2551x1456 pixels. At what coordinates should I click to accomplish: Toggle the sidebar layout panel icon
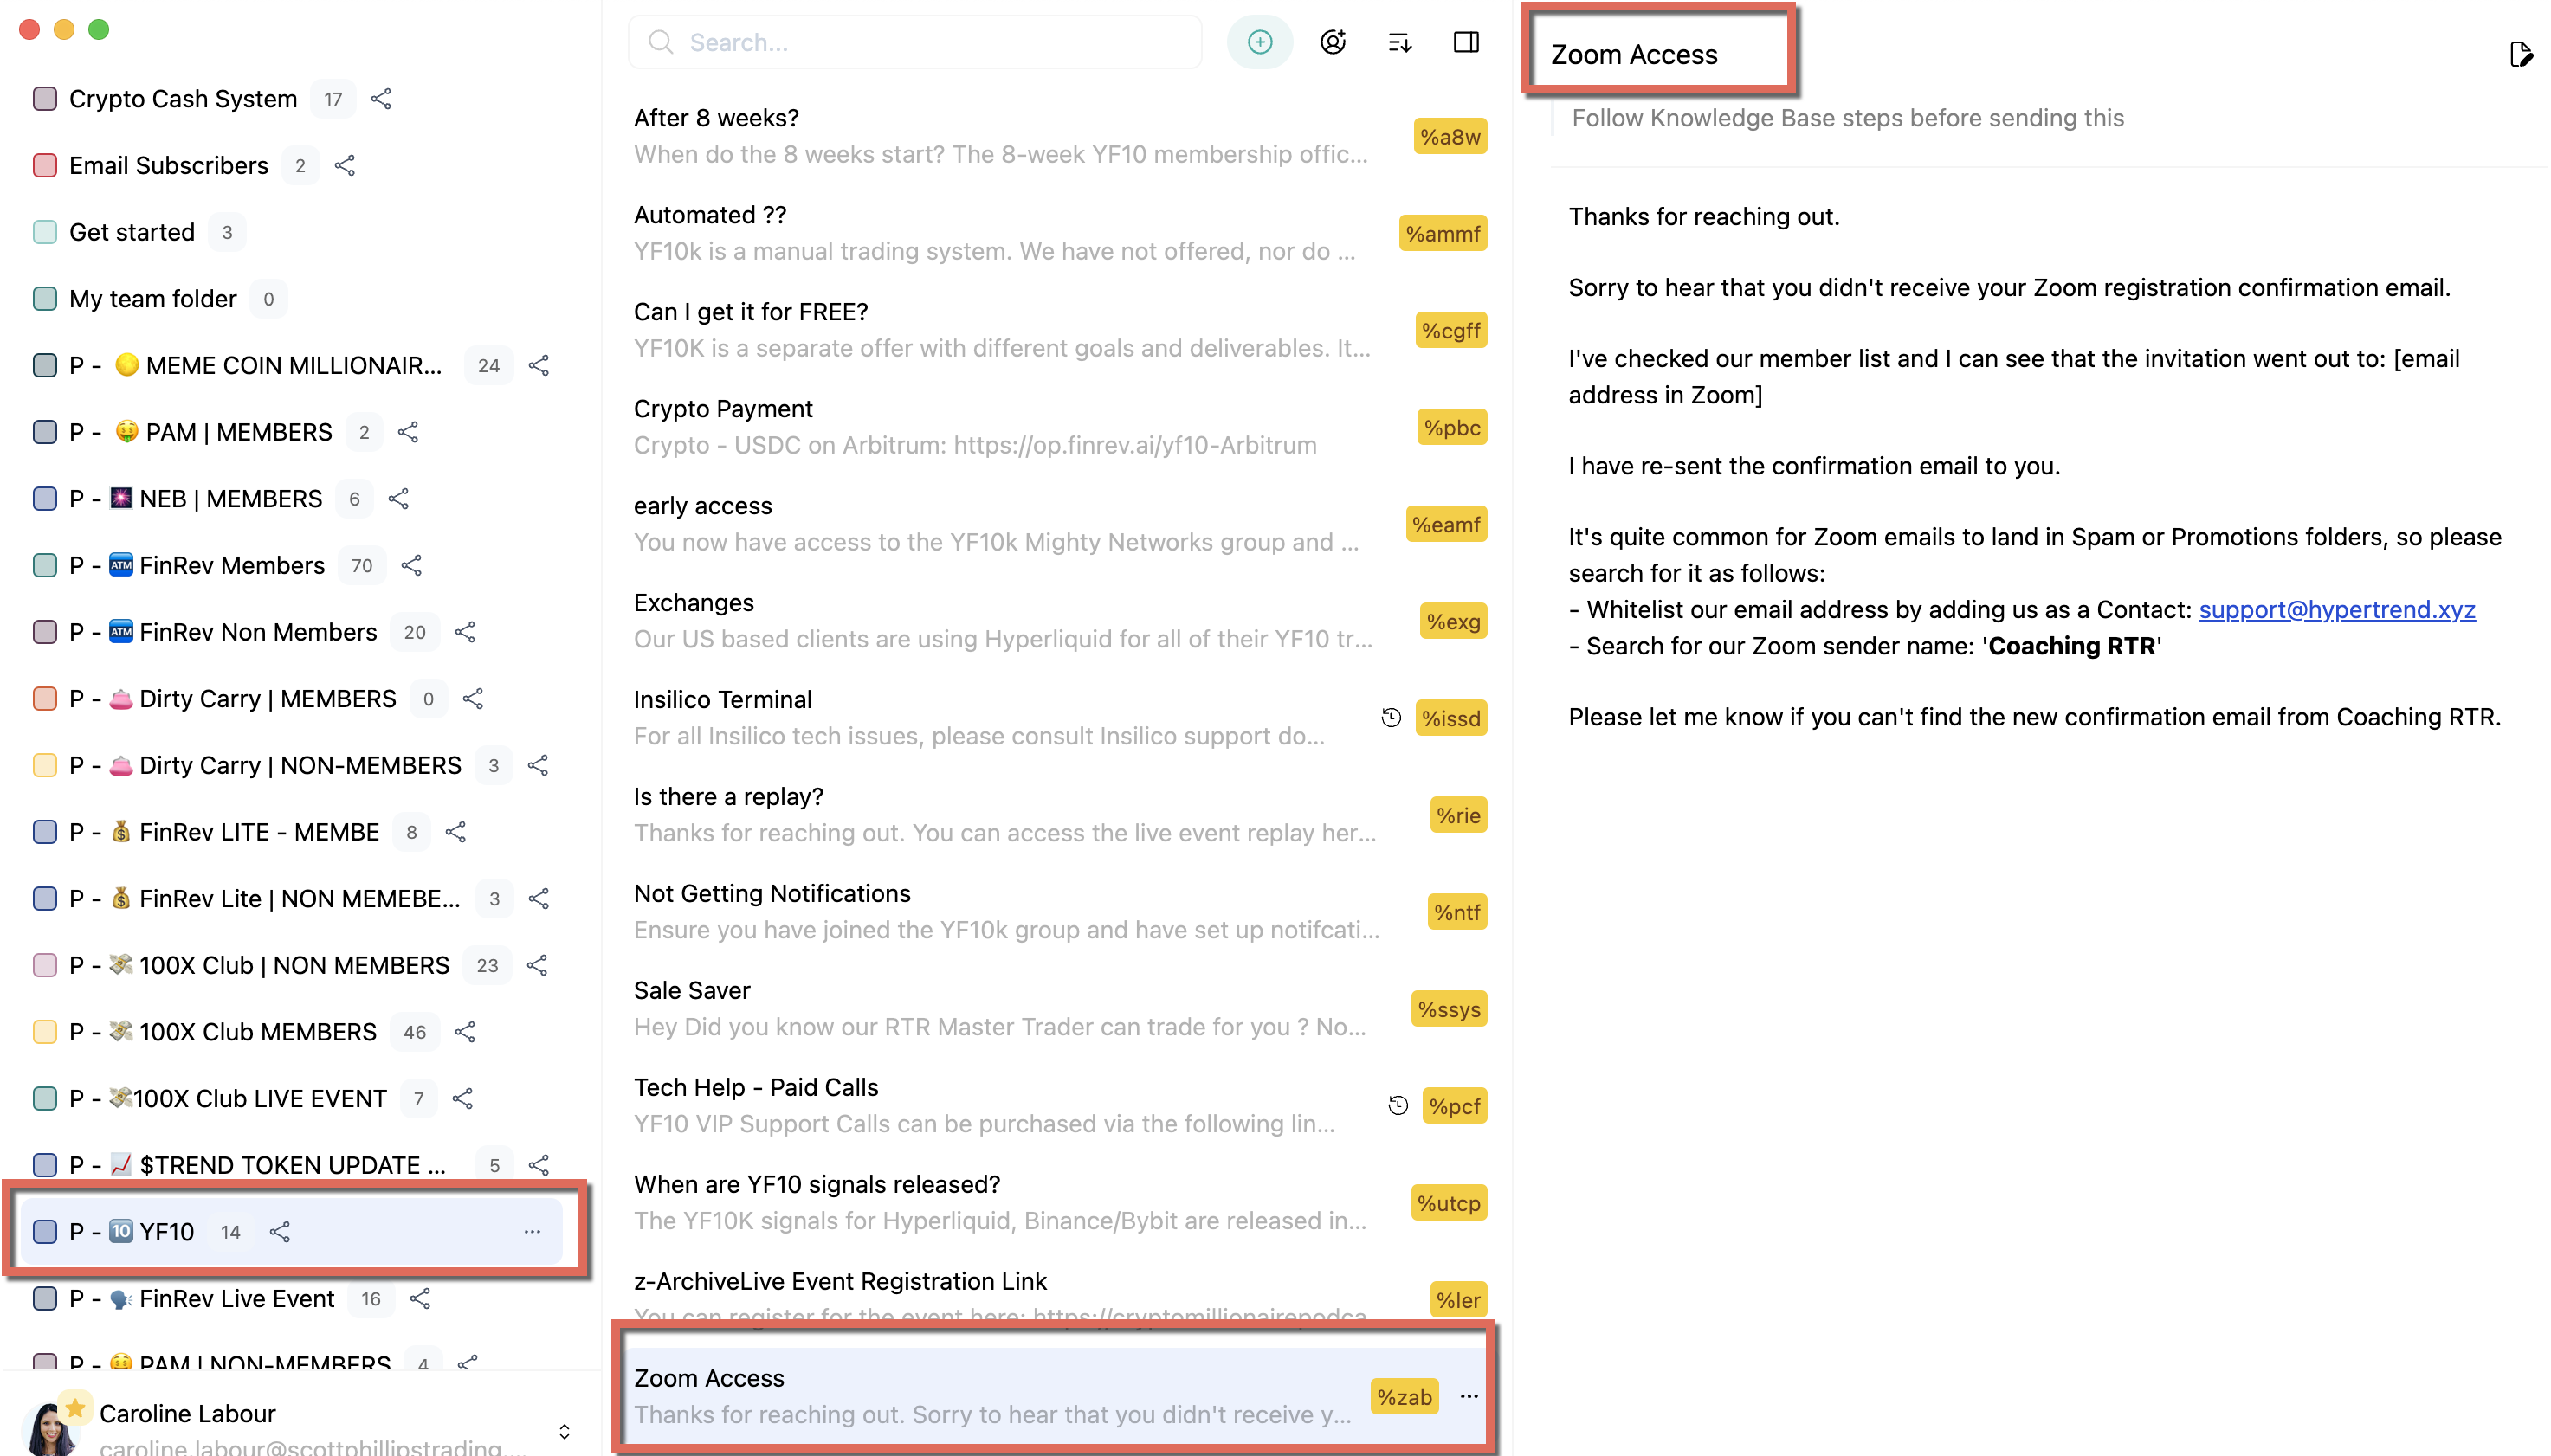1465,42
